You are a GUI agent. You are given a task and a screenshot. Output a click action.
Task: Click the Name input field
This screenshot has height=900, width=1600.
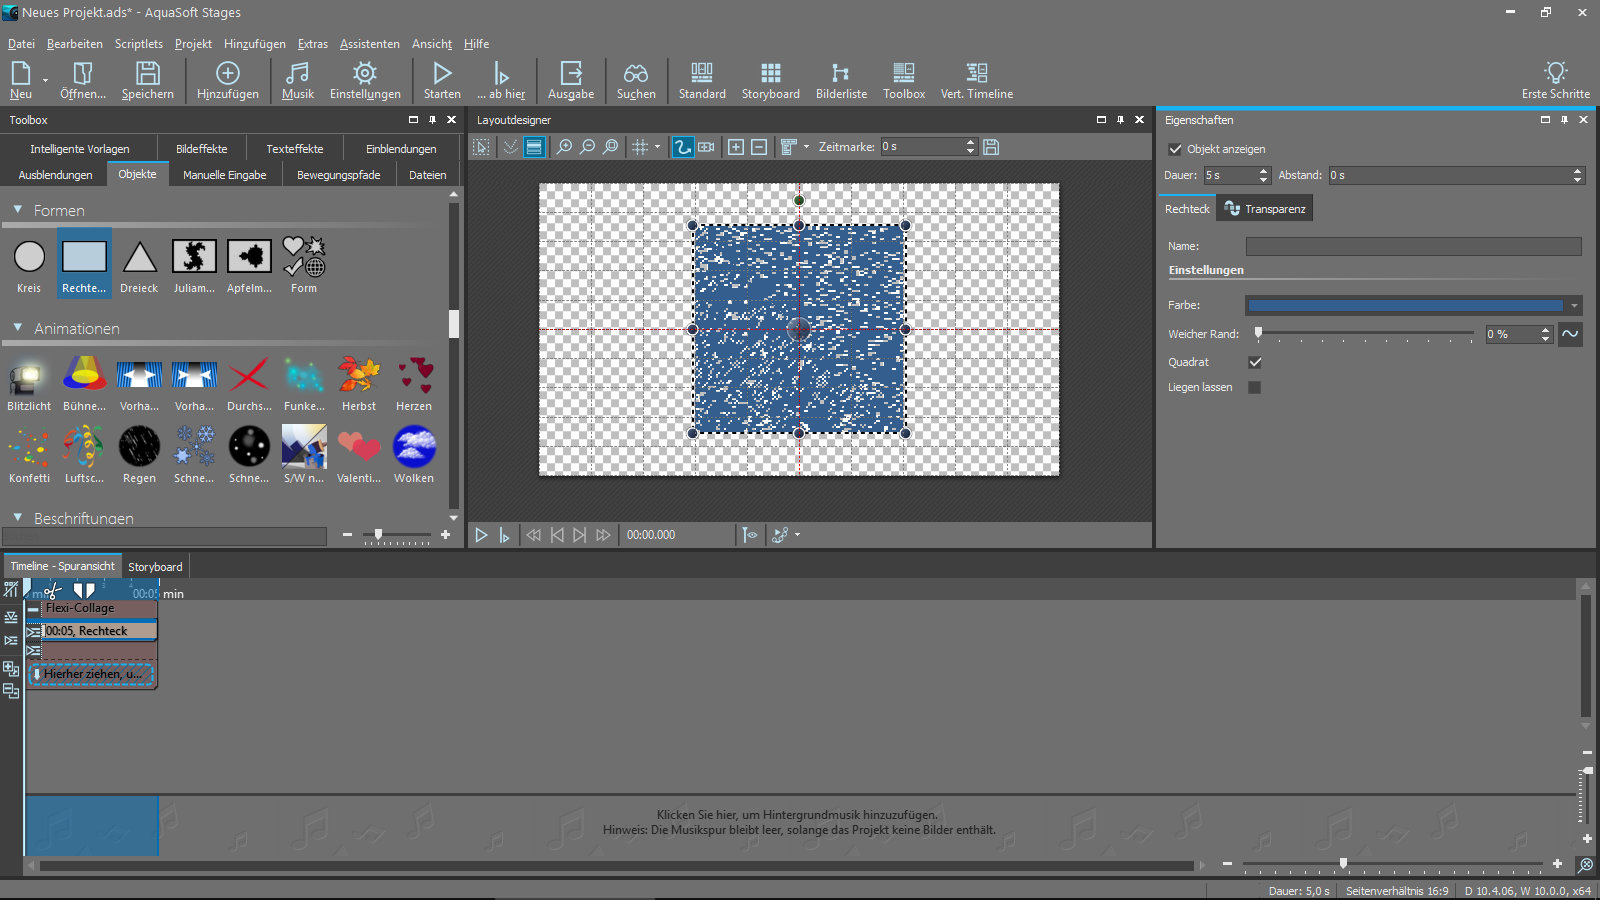1413,246
